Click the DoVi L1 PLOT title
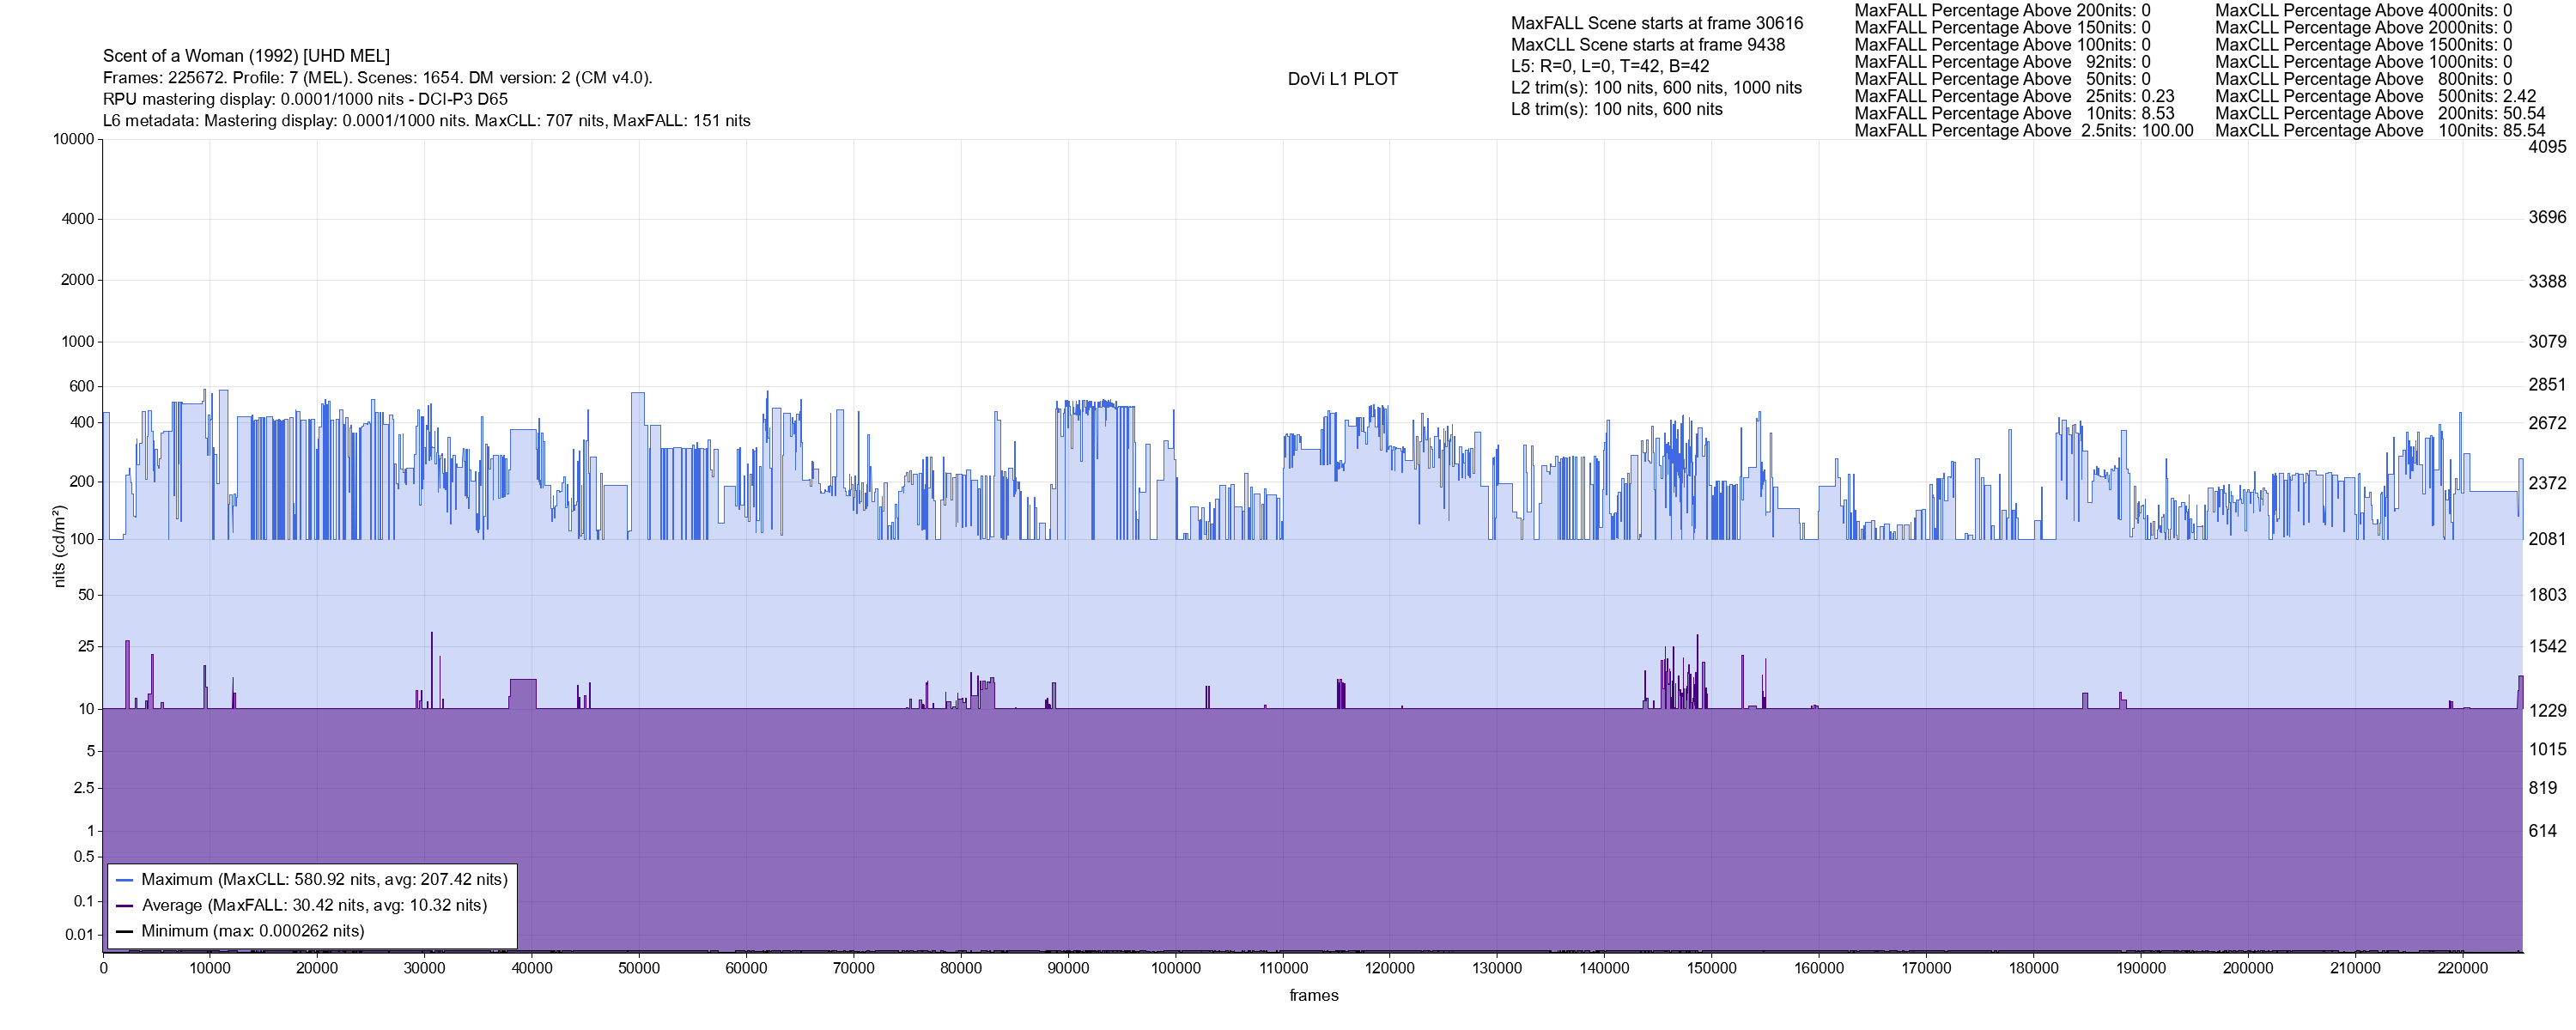Screen dimensions: 2576x1030 tap(1342, 79)
